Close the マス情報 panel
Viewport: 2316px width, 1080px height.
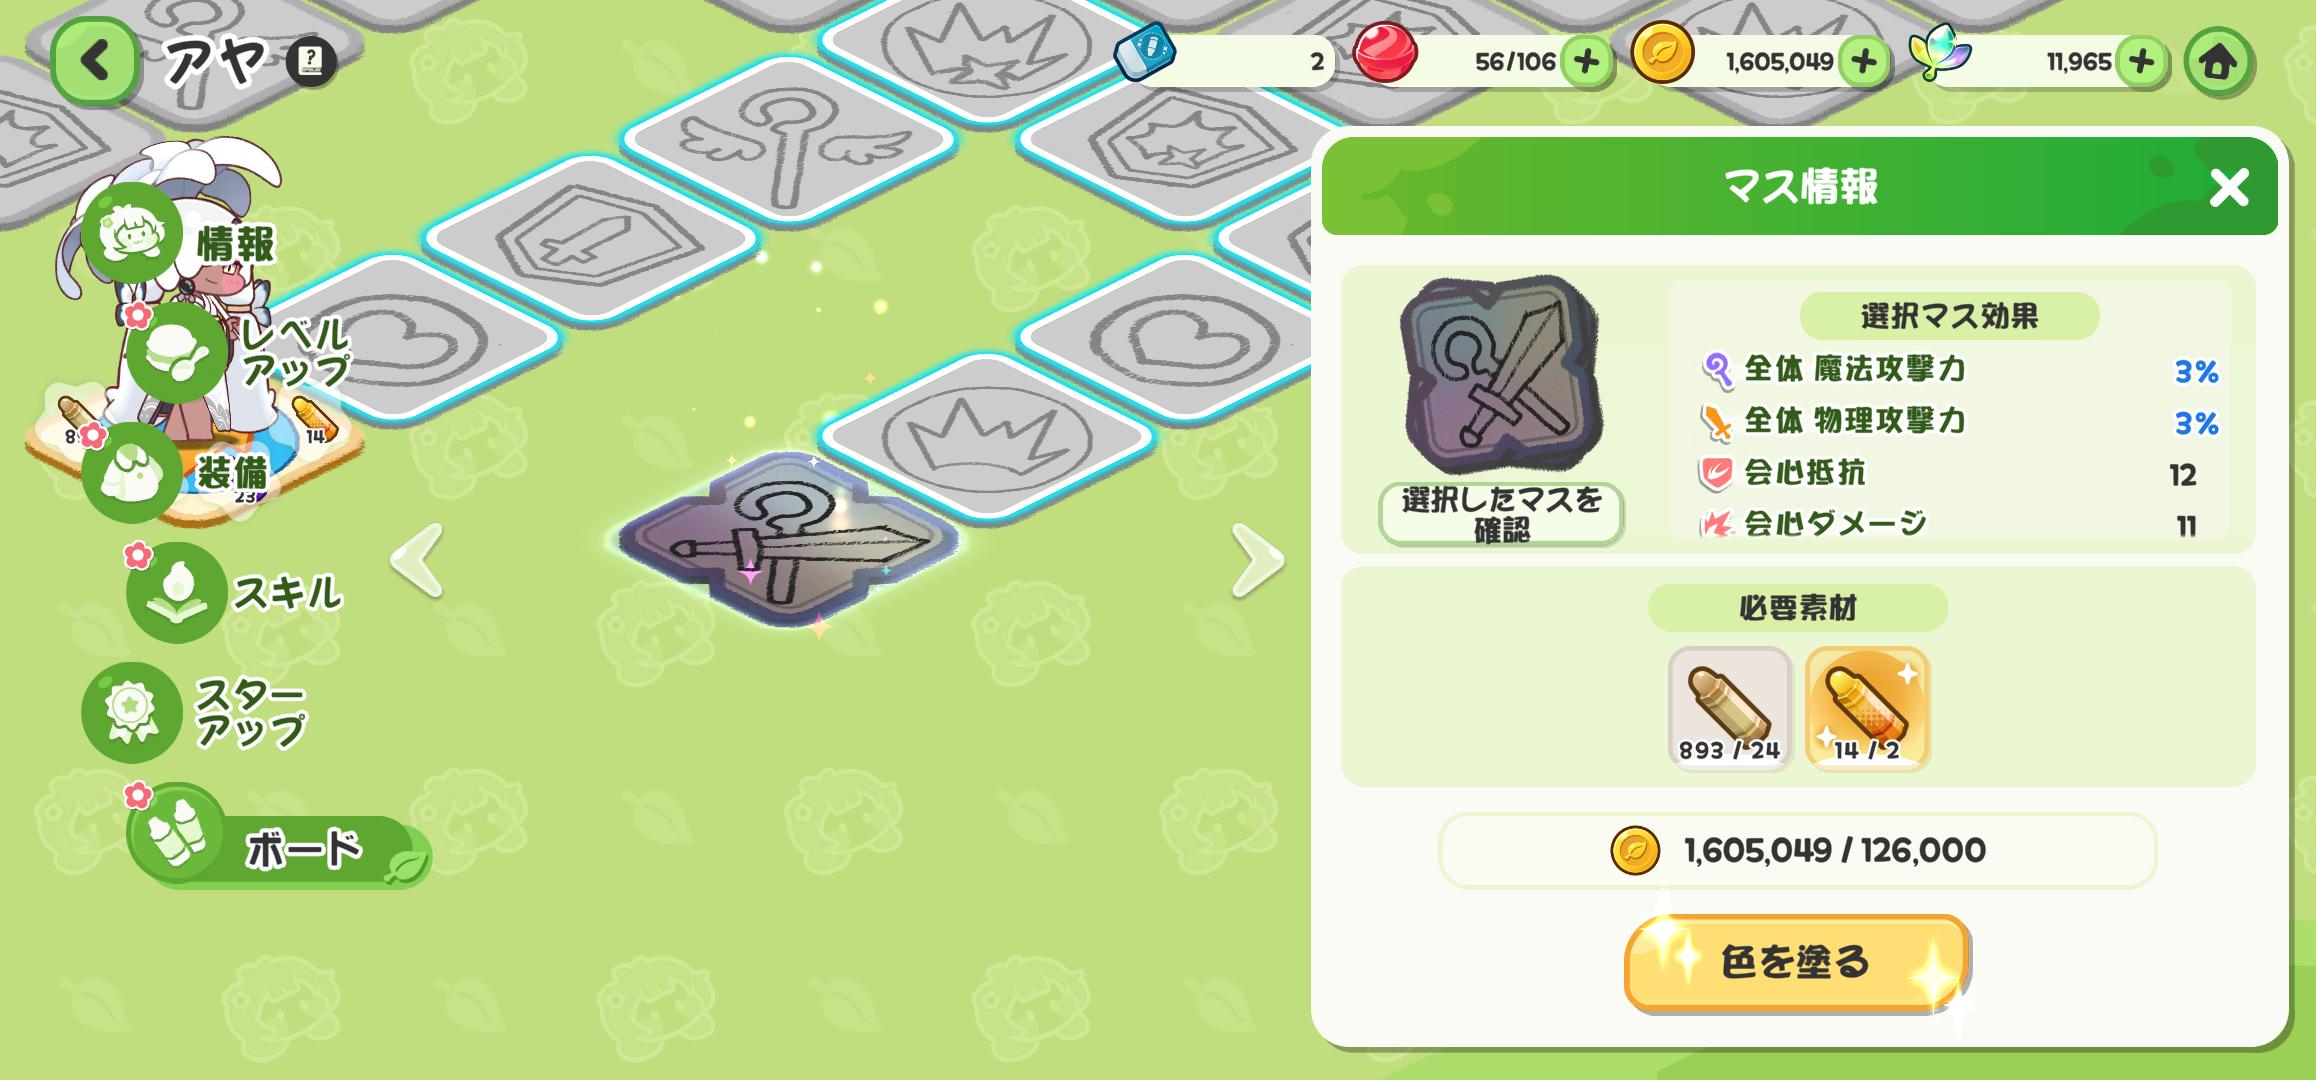click(2229, 187)
